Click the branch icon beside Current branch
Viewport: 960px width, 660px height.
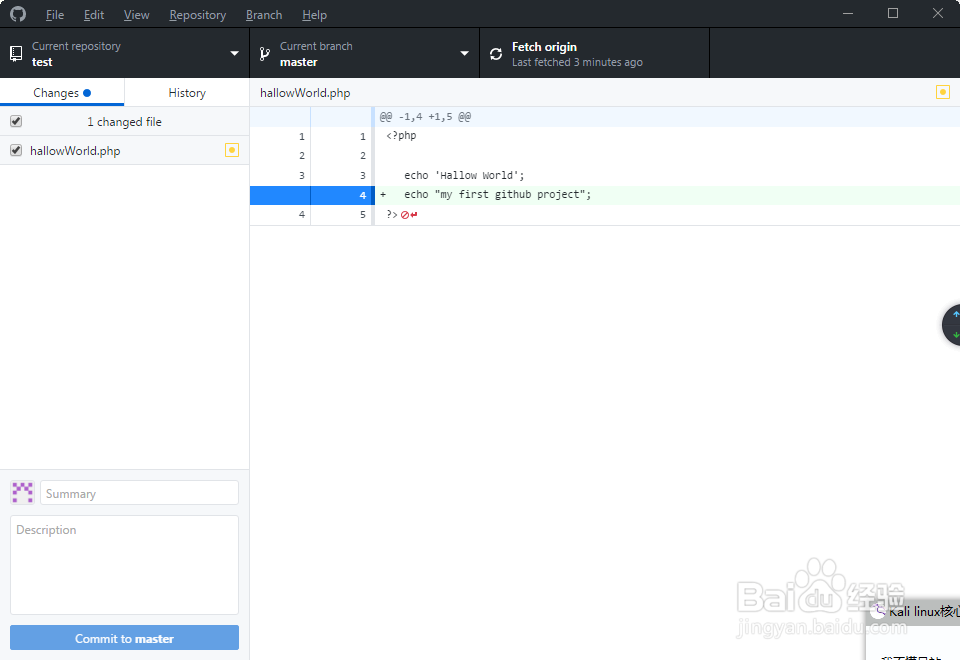[x=264, y=54]
